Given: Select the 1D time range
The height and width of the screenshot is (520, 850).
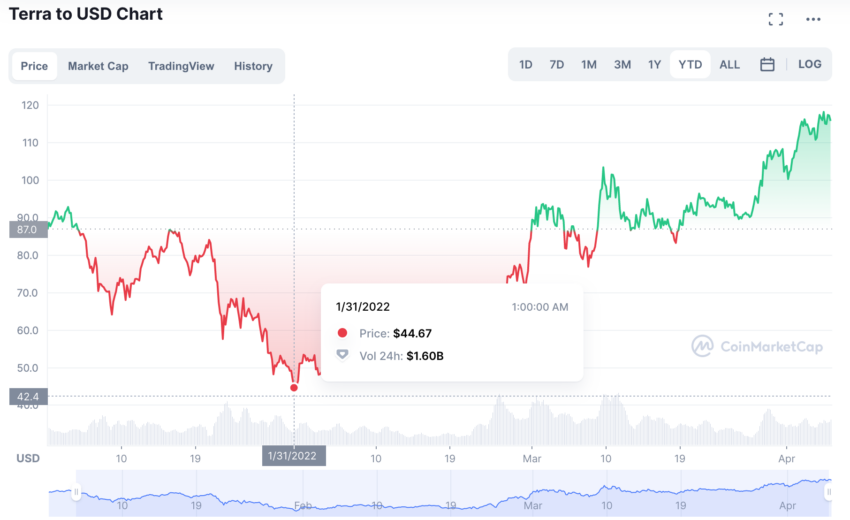Looking at the screenshot, I should point(526,65).
